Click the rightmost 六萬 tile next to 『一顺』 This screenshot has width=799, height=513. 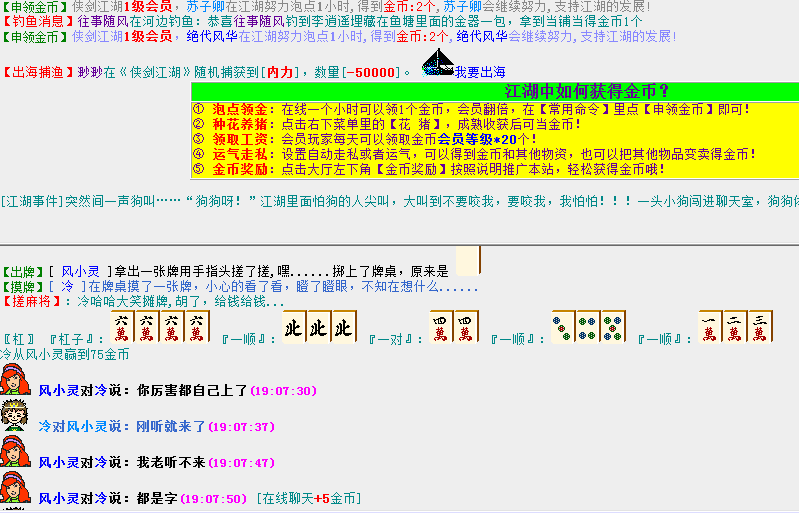[197, 326]
